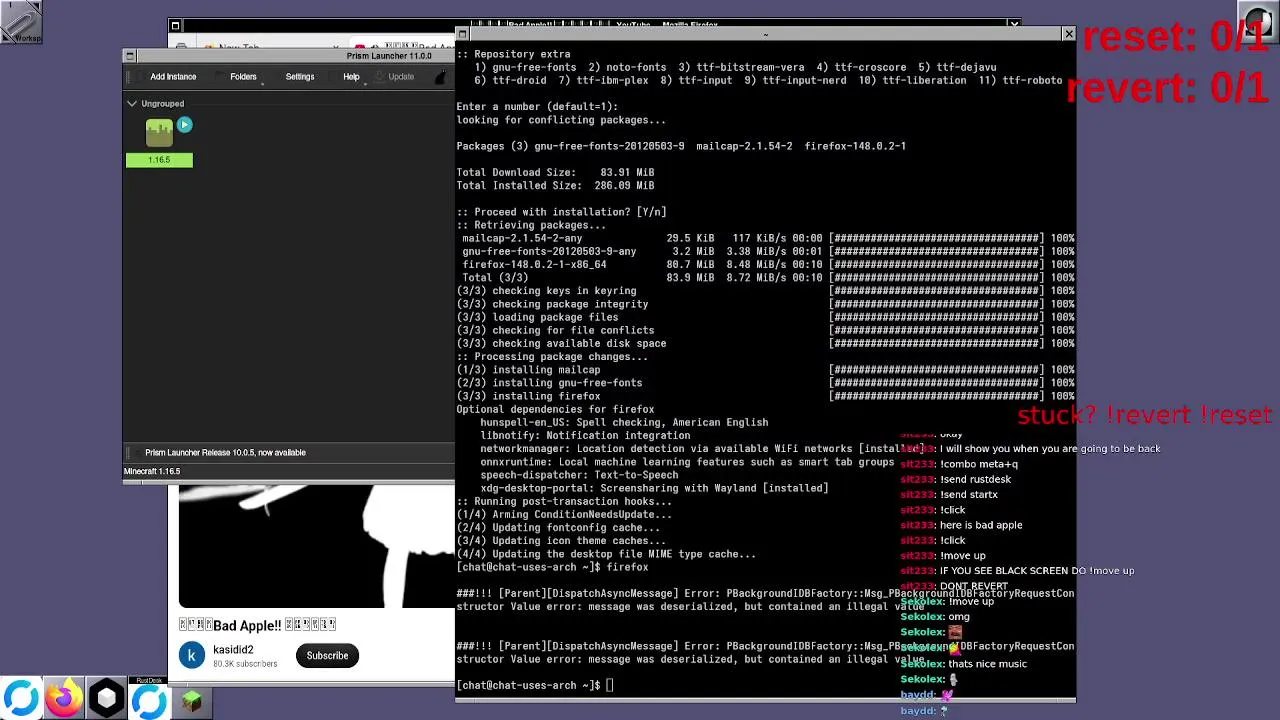
Task: Open the terminal window menu button
Action: pyautogui.click(x=462, y=35)
